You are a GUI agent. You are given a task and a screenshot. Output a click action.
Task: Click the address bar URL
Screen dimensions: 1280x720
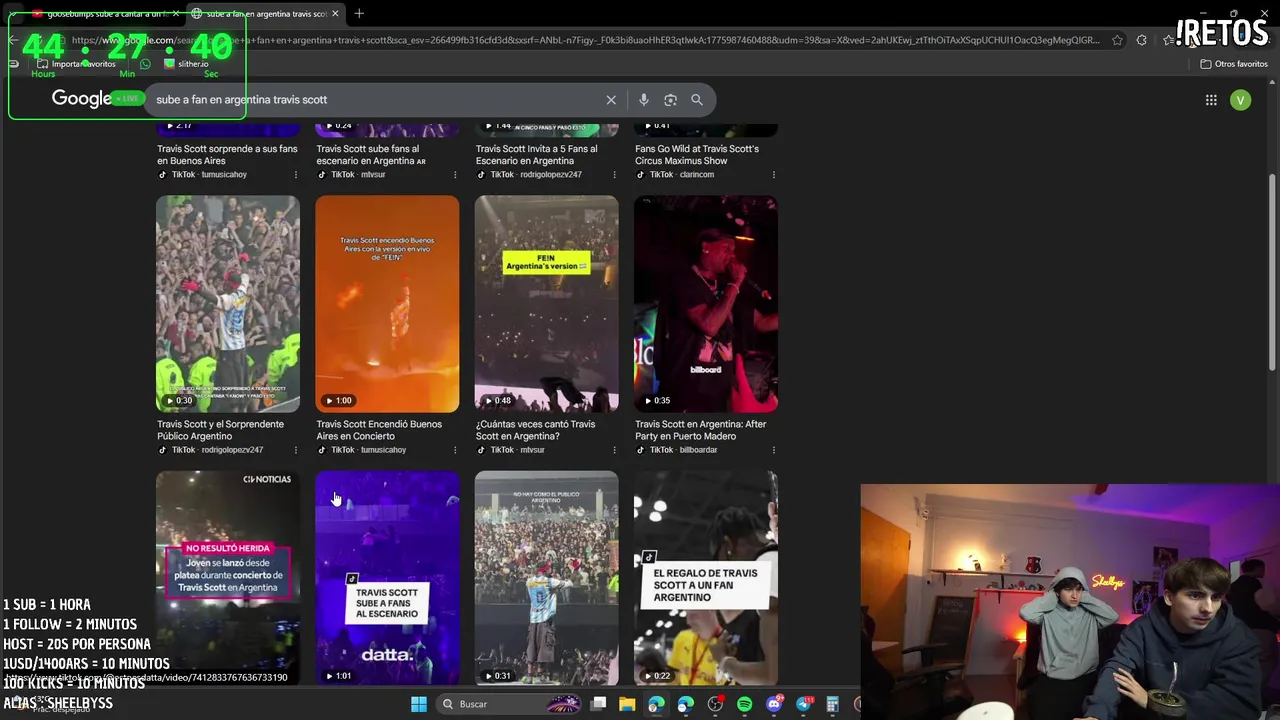[x=585, y=40]
